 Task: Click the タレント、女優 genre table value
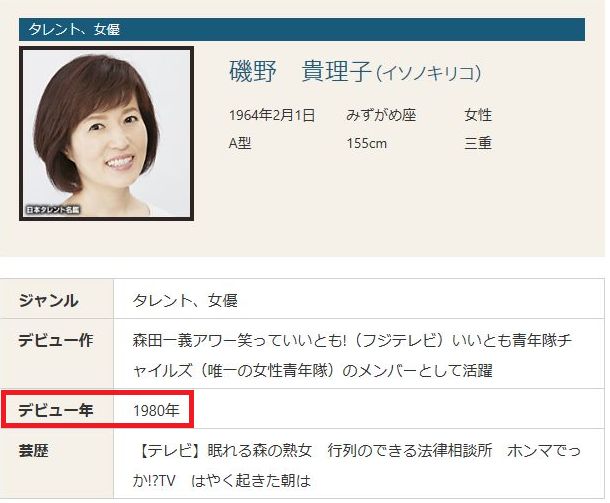pos(185,301)
